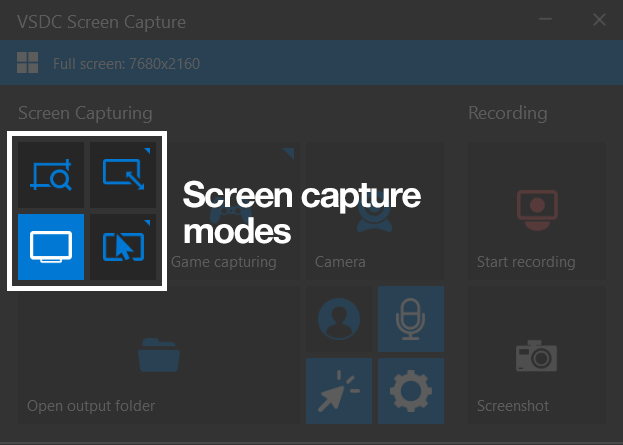This screenshot has height=445, width=623.
Task: Select the window capture mode with cursor
Action: point(124,246)
